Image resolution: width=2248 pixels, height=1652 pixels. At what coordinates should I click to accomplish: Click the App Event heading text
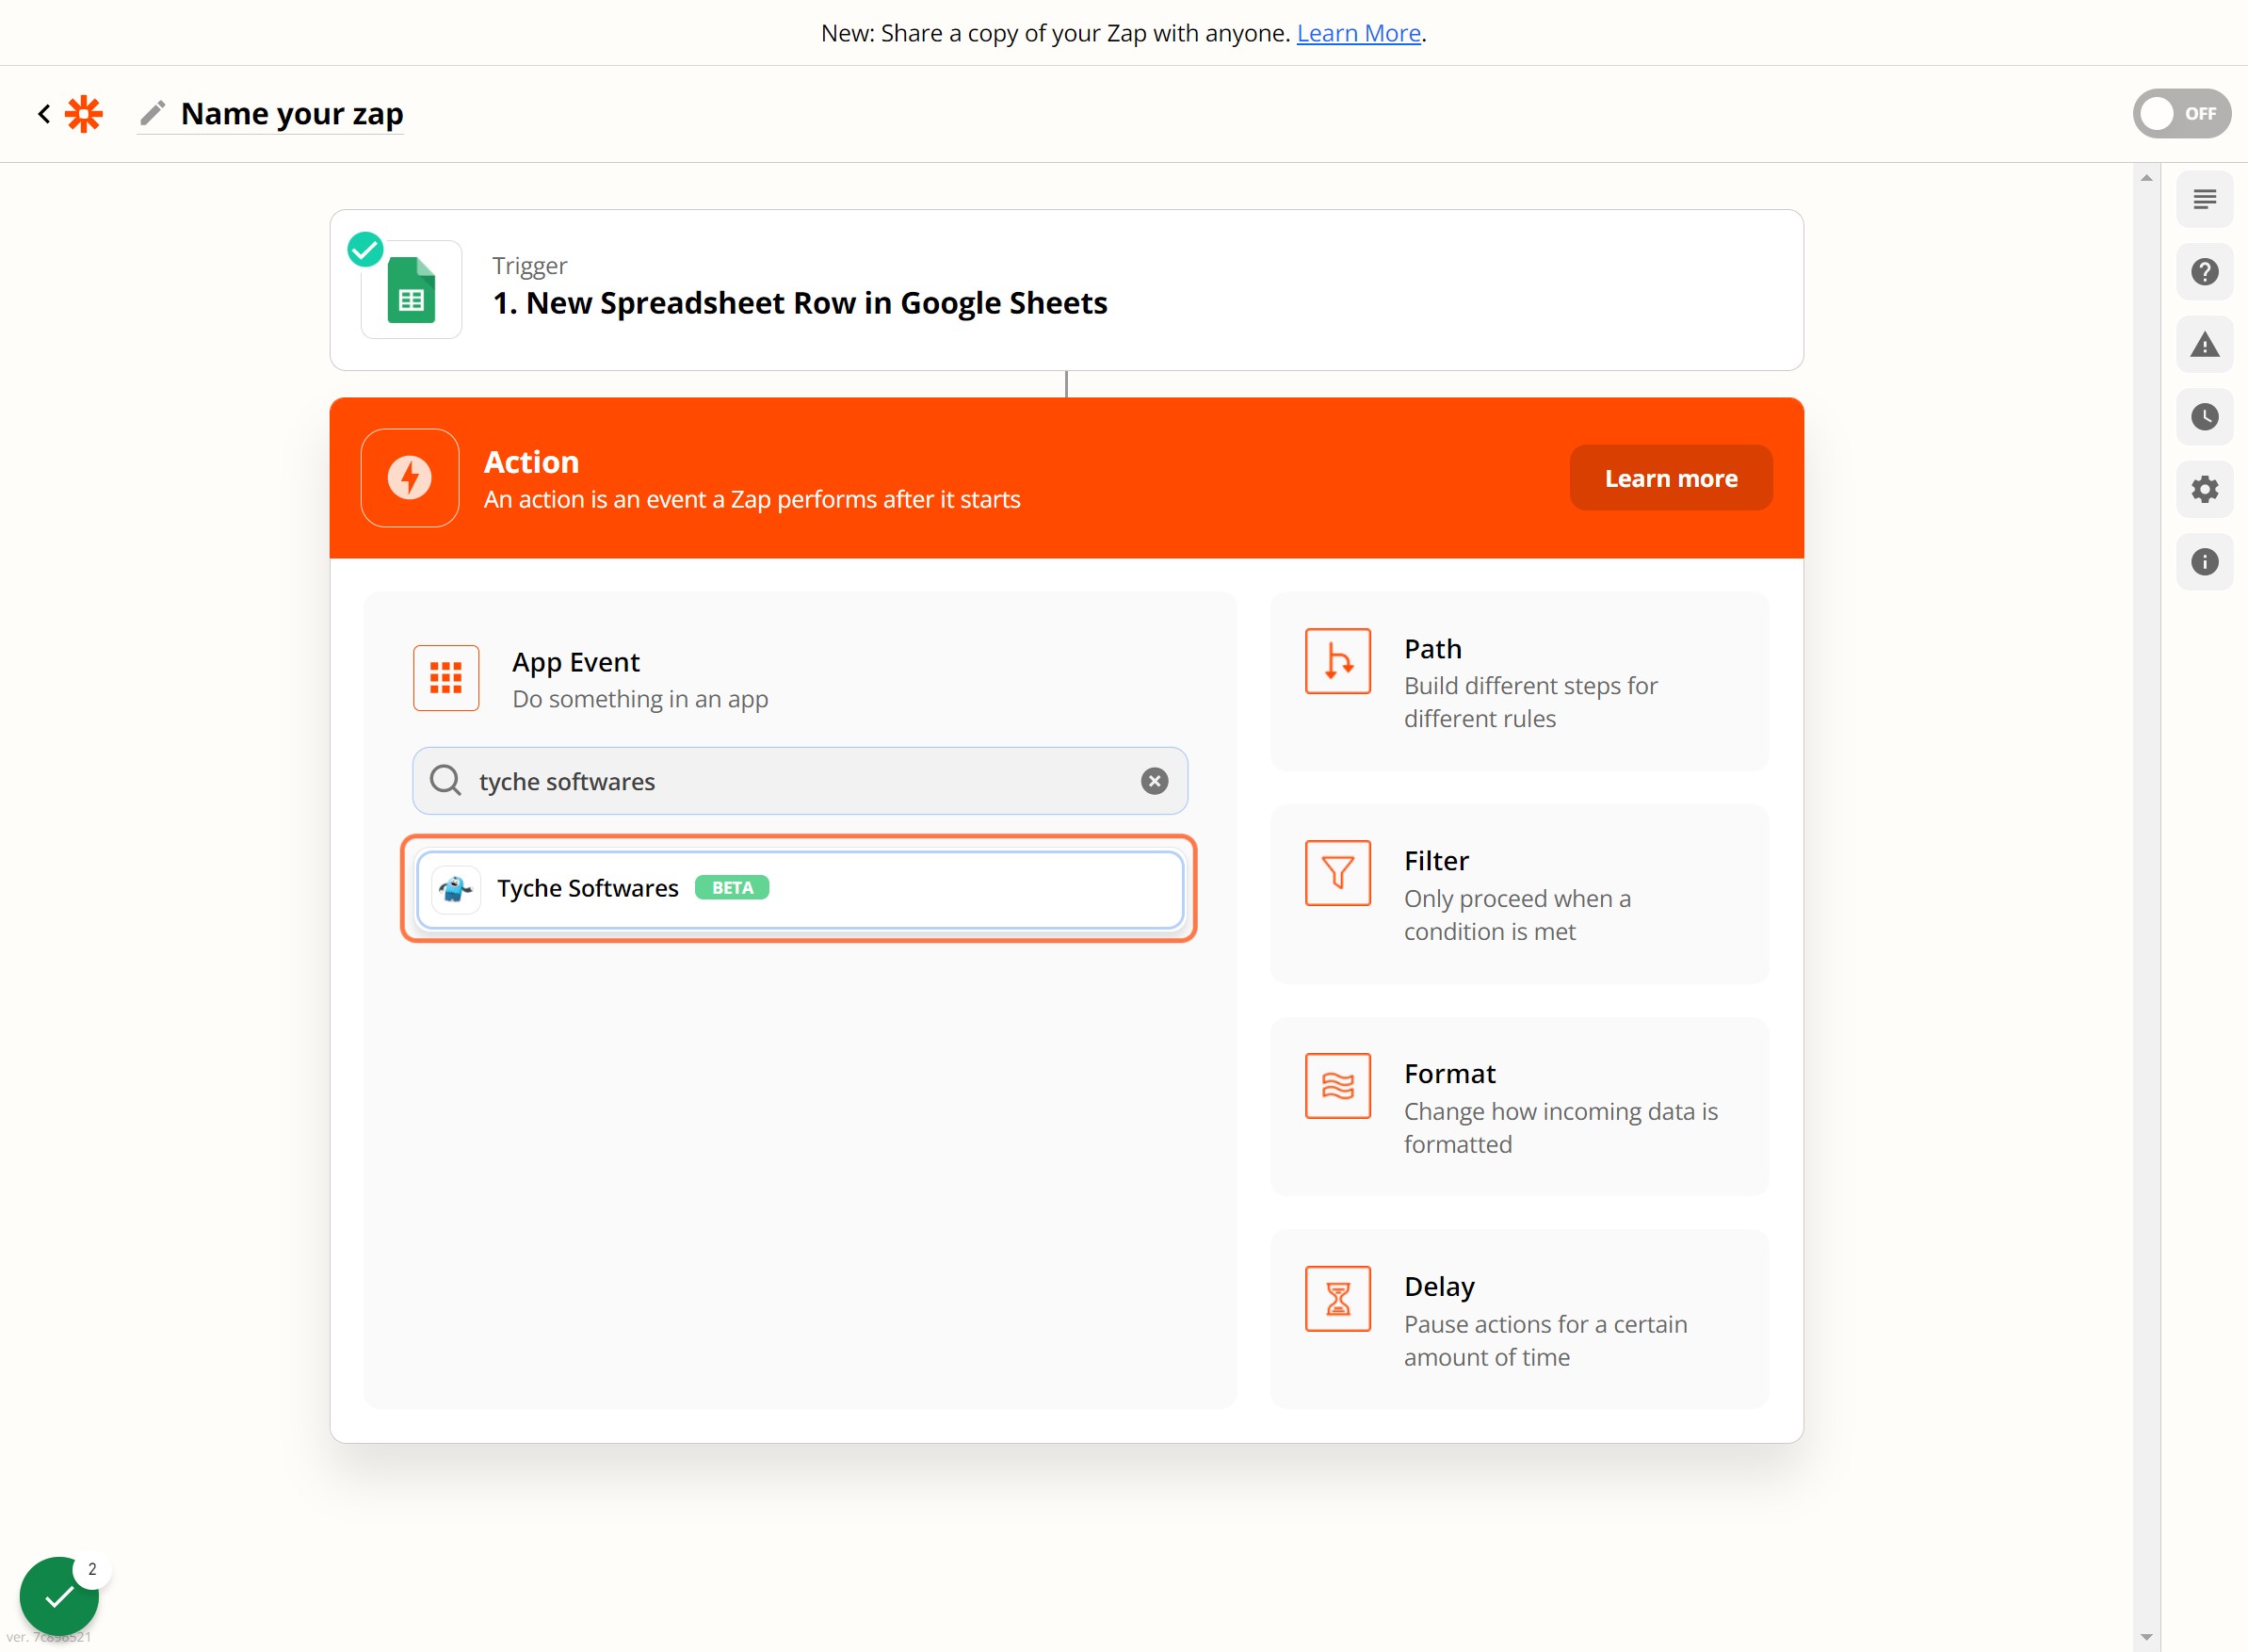[576, 662]
